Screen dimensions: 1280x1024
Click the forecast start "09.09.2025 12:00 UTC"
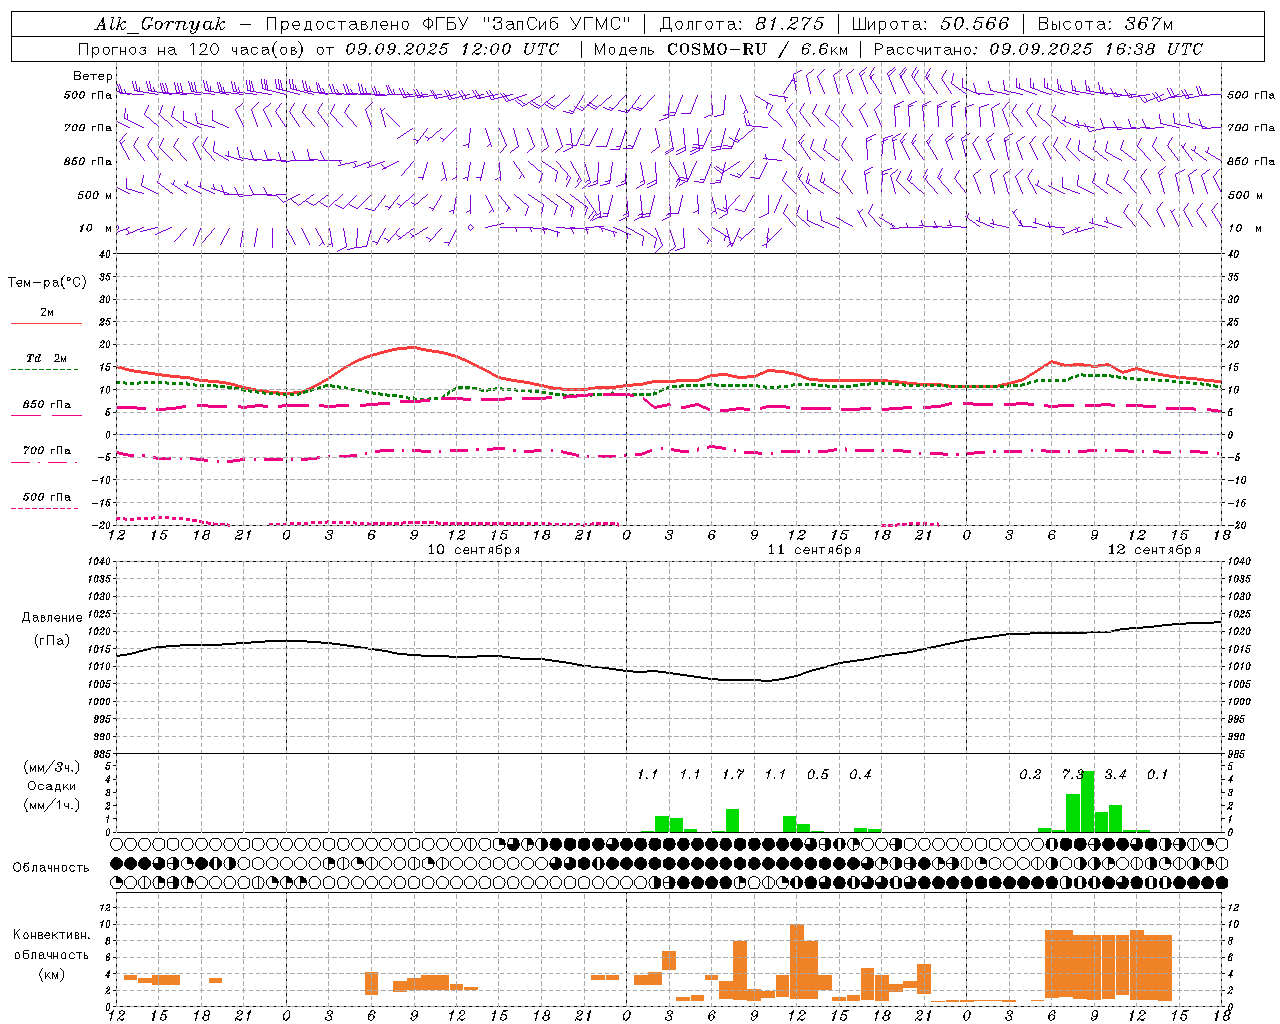(x=452, y=49)
